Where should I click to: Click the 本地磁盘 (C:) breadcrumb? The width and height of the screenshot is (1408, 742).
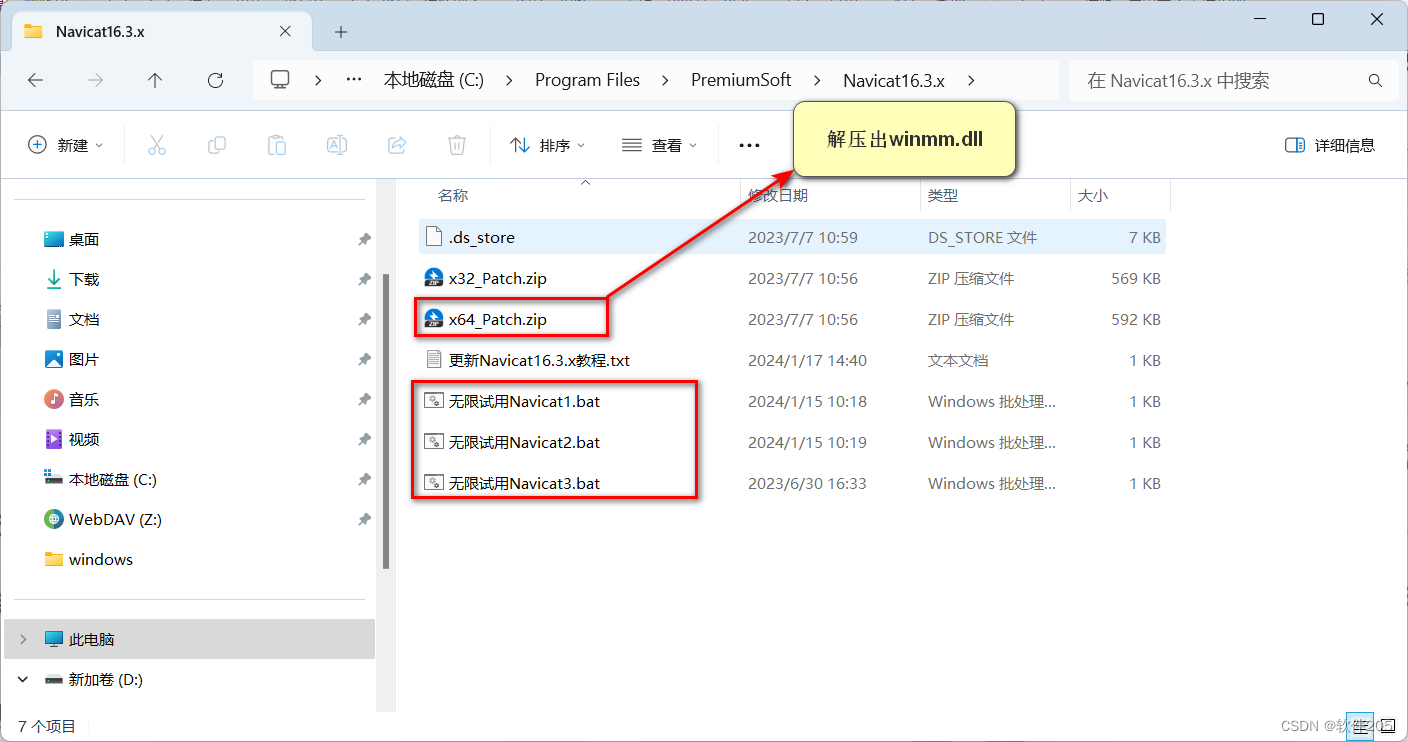pos(434,80)
